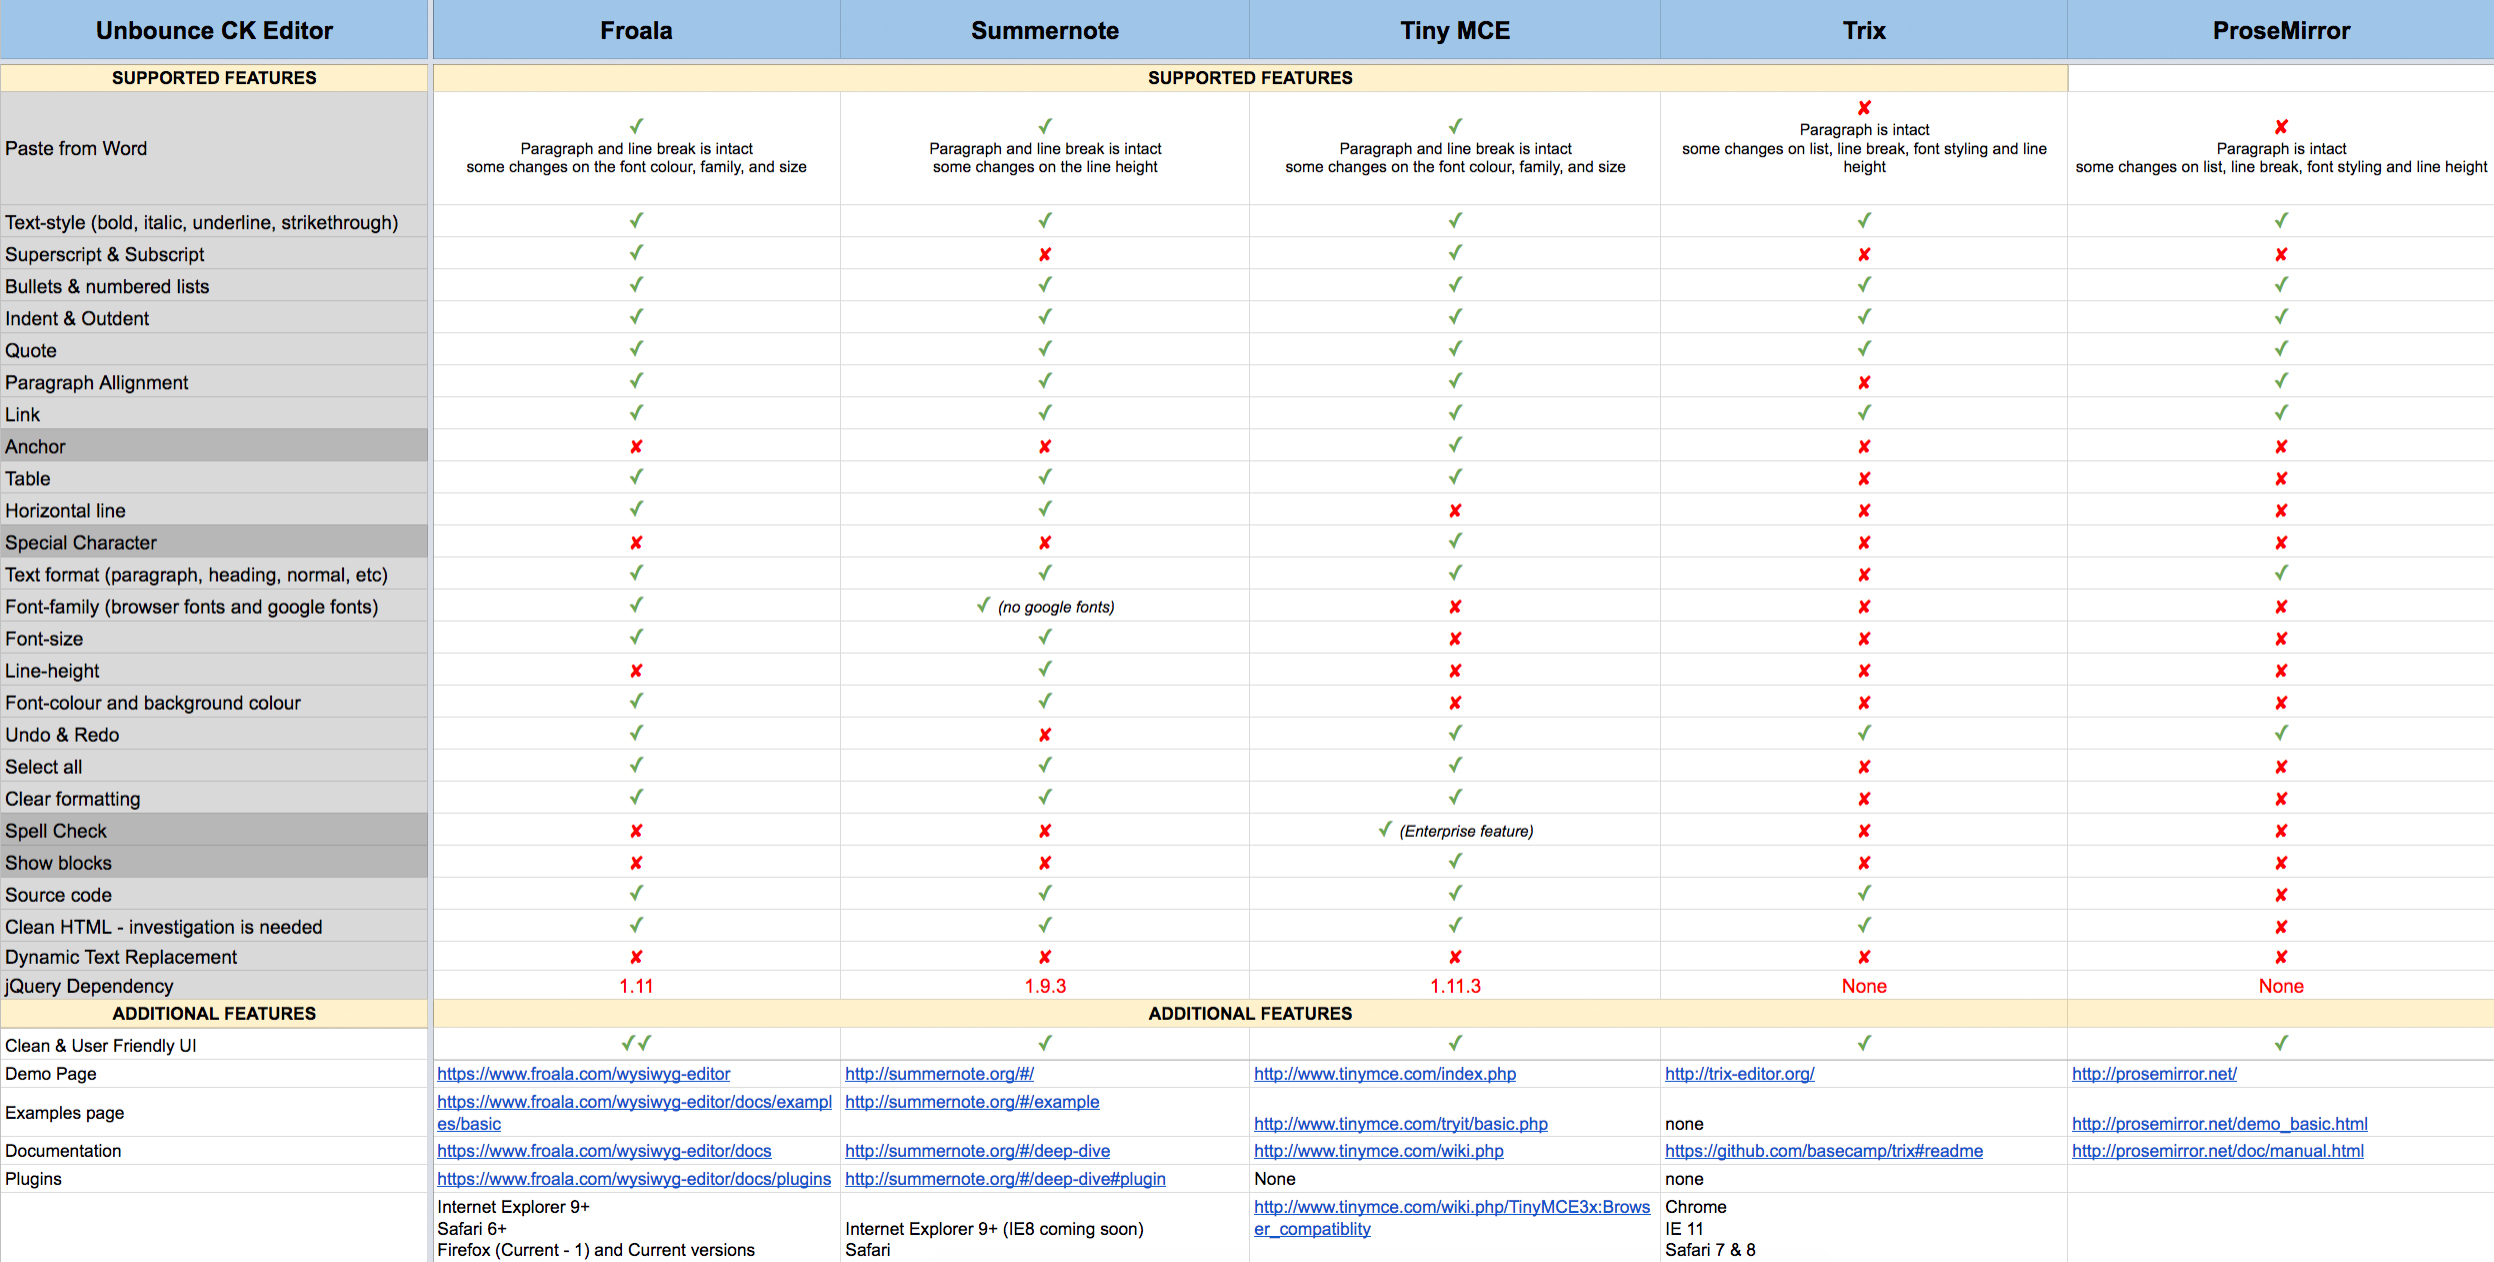The height and width of the screenshot is (1262, 2494).
Task: Click ProseMirror's checkmark for Undo & Redo
Action: pyautogui.click(x=2281, y=733)
